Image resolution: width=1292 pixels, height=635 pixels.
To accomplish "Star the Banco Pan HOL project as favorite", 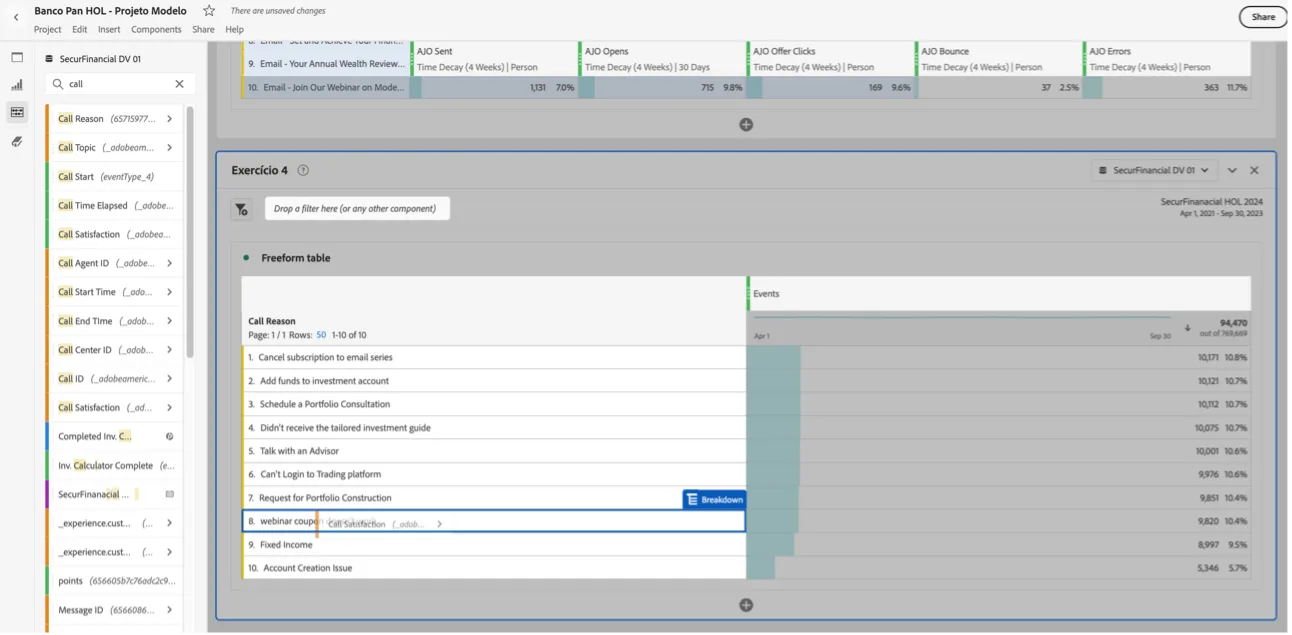I will point(209,11).
